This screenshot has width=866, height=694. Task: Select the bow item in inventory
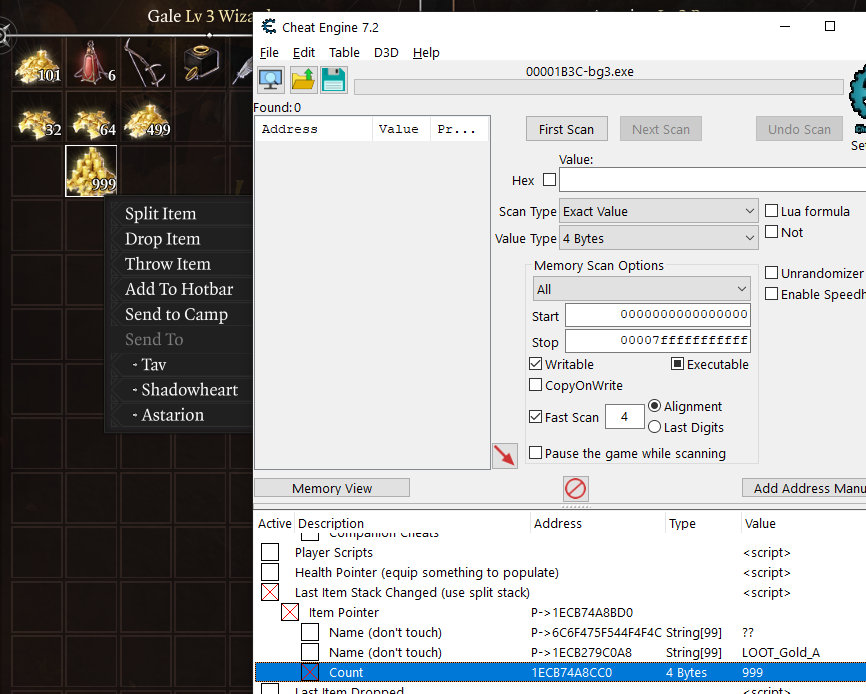pos(145,64)
